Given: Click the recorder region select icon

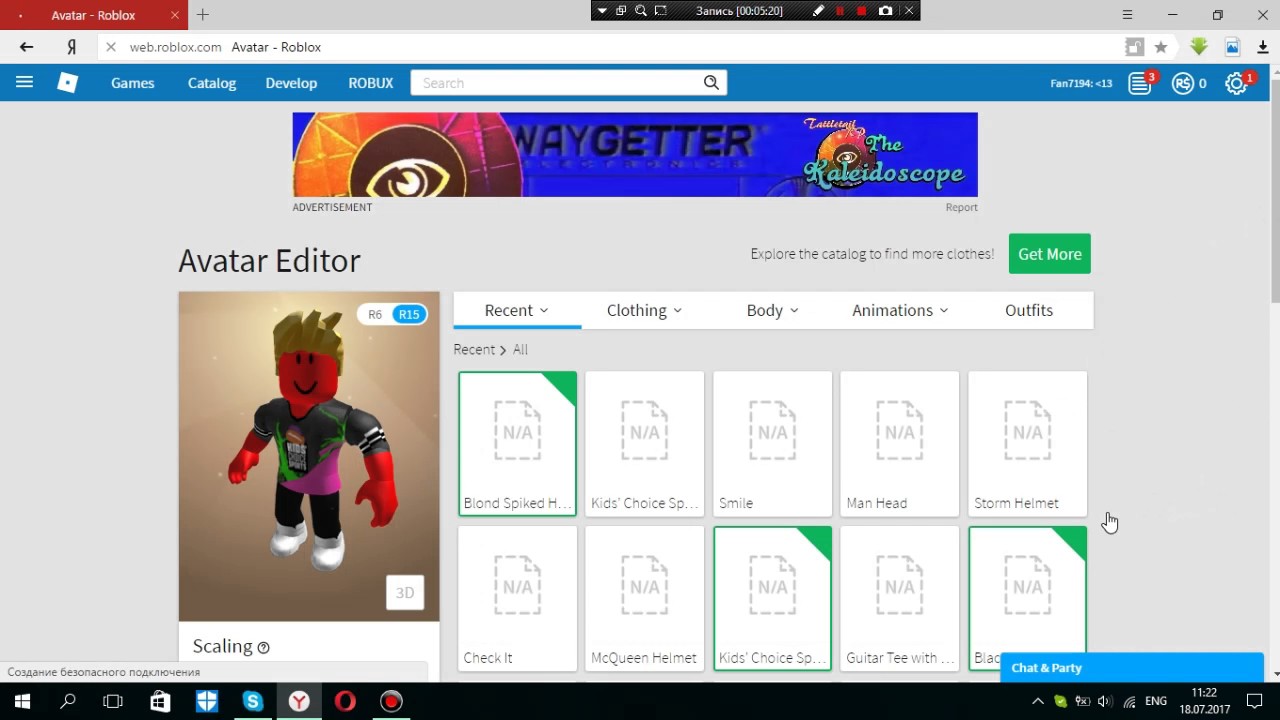Looking at the screenshot, I should 660,11.
